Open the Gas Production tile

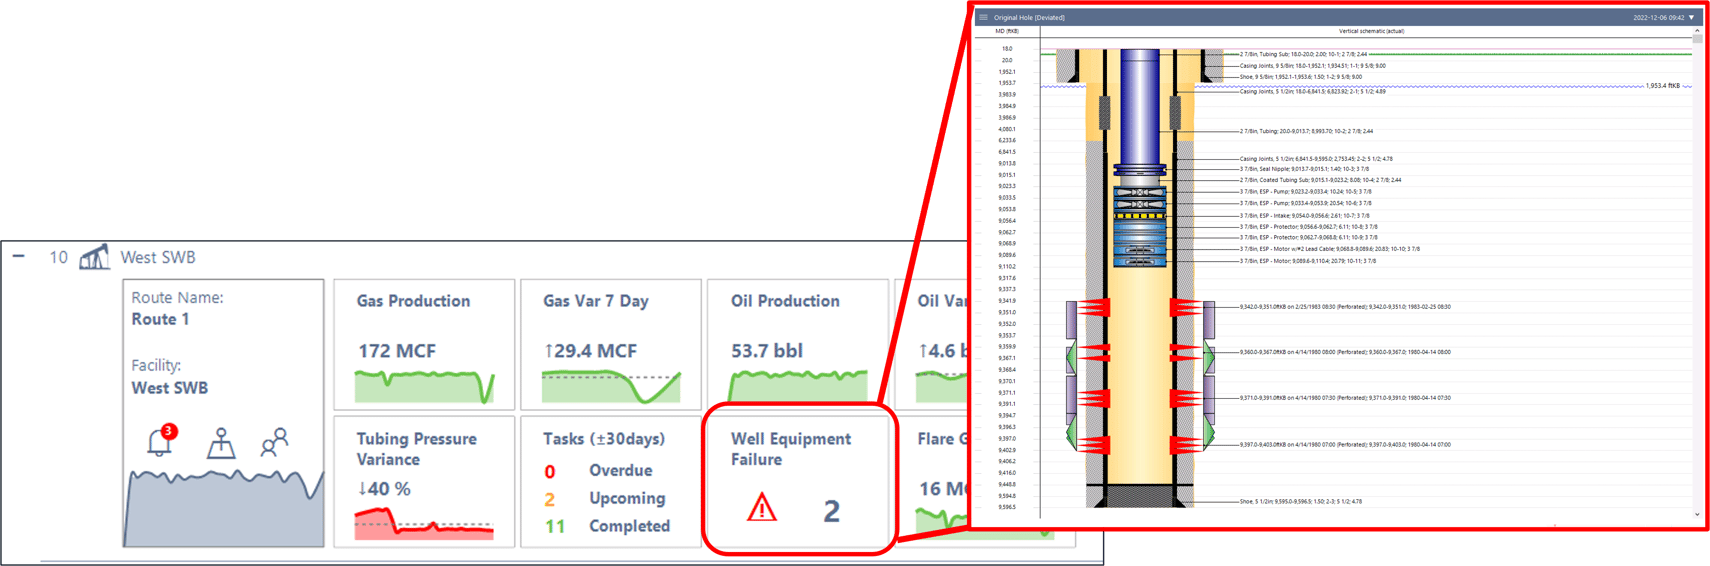pos(424,345)
